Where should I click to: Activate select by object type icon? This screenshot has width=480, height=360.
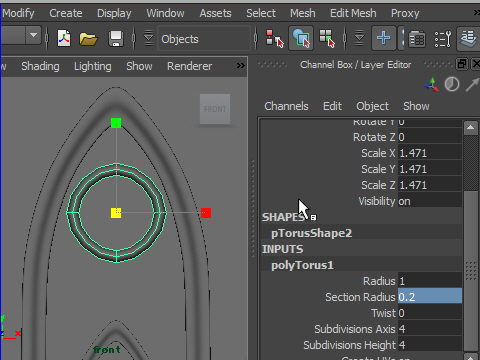[x=301, y=38]
